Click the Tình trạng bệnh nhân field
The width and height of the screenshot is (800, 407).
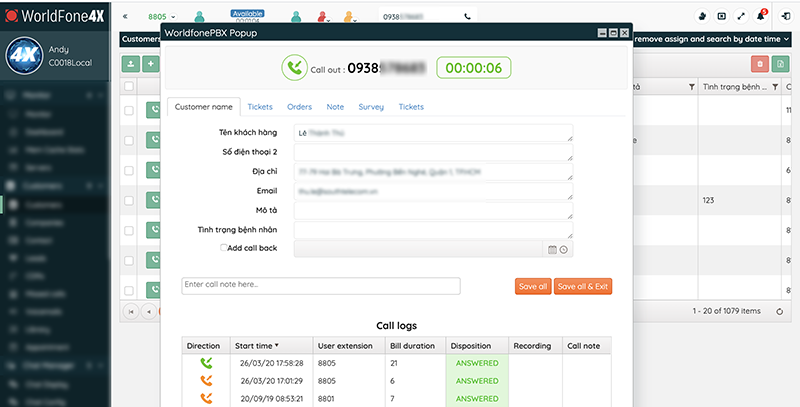click(x=433, y=230)
